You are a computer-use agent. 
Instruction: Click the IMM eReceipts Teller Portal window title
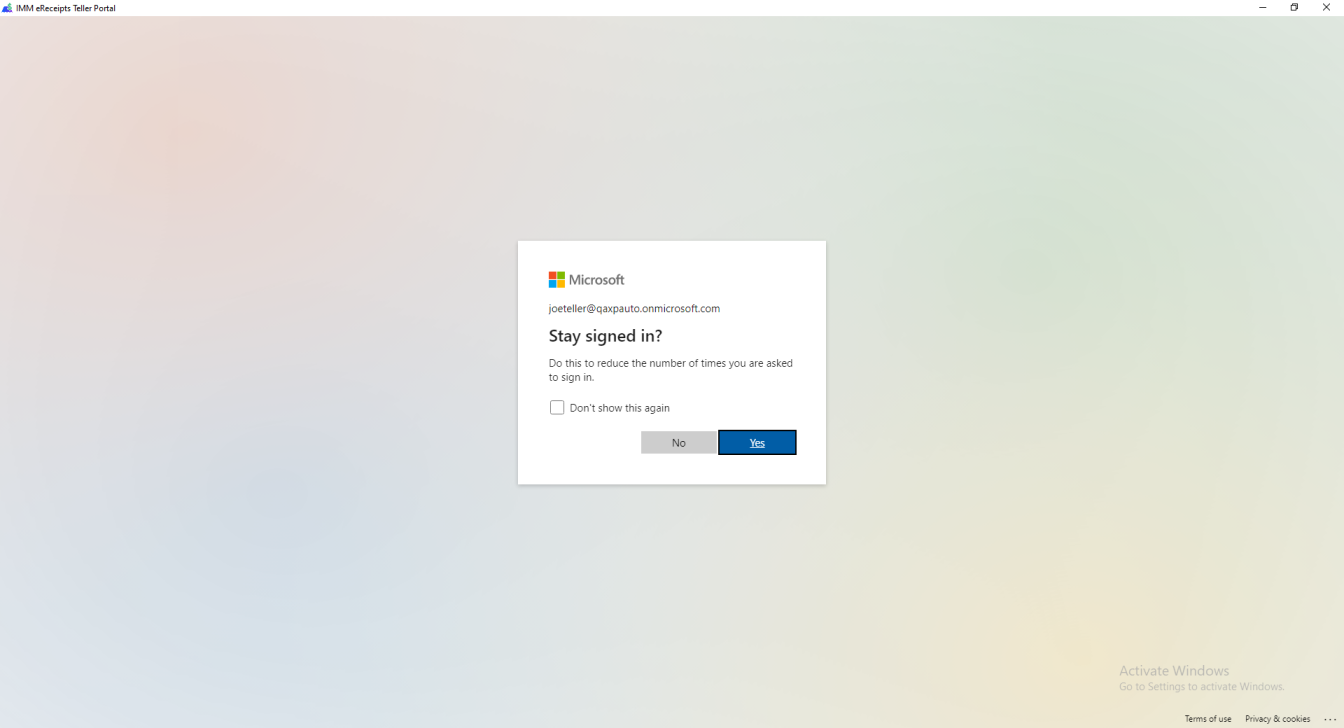66,8
